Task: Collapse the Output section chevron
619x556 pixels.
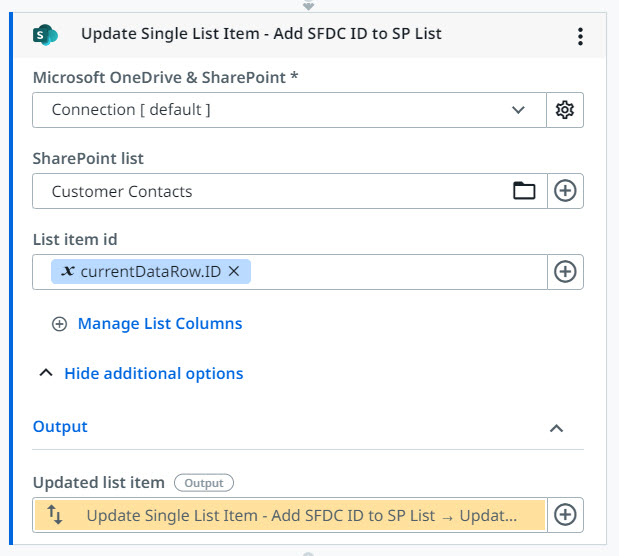Action: pyautogui.click(x=557, y=428)
